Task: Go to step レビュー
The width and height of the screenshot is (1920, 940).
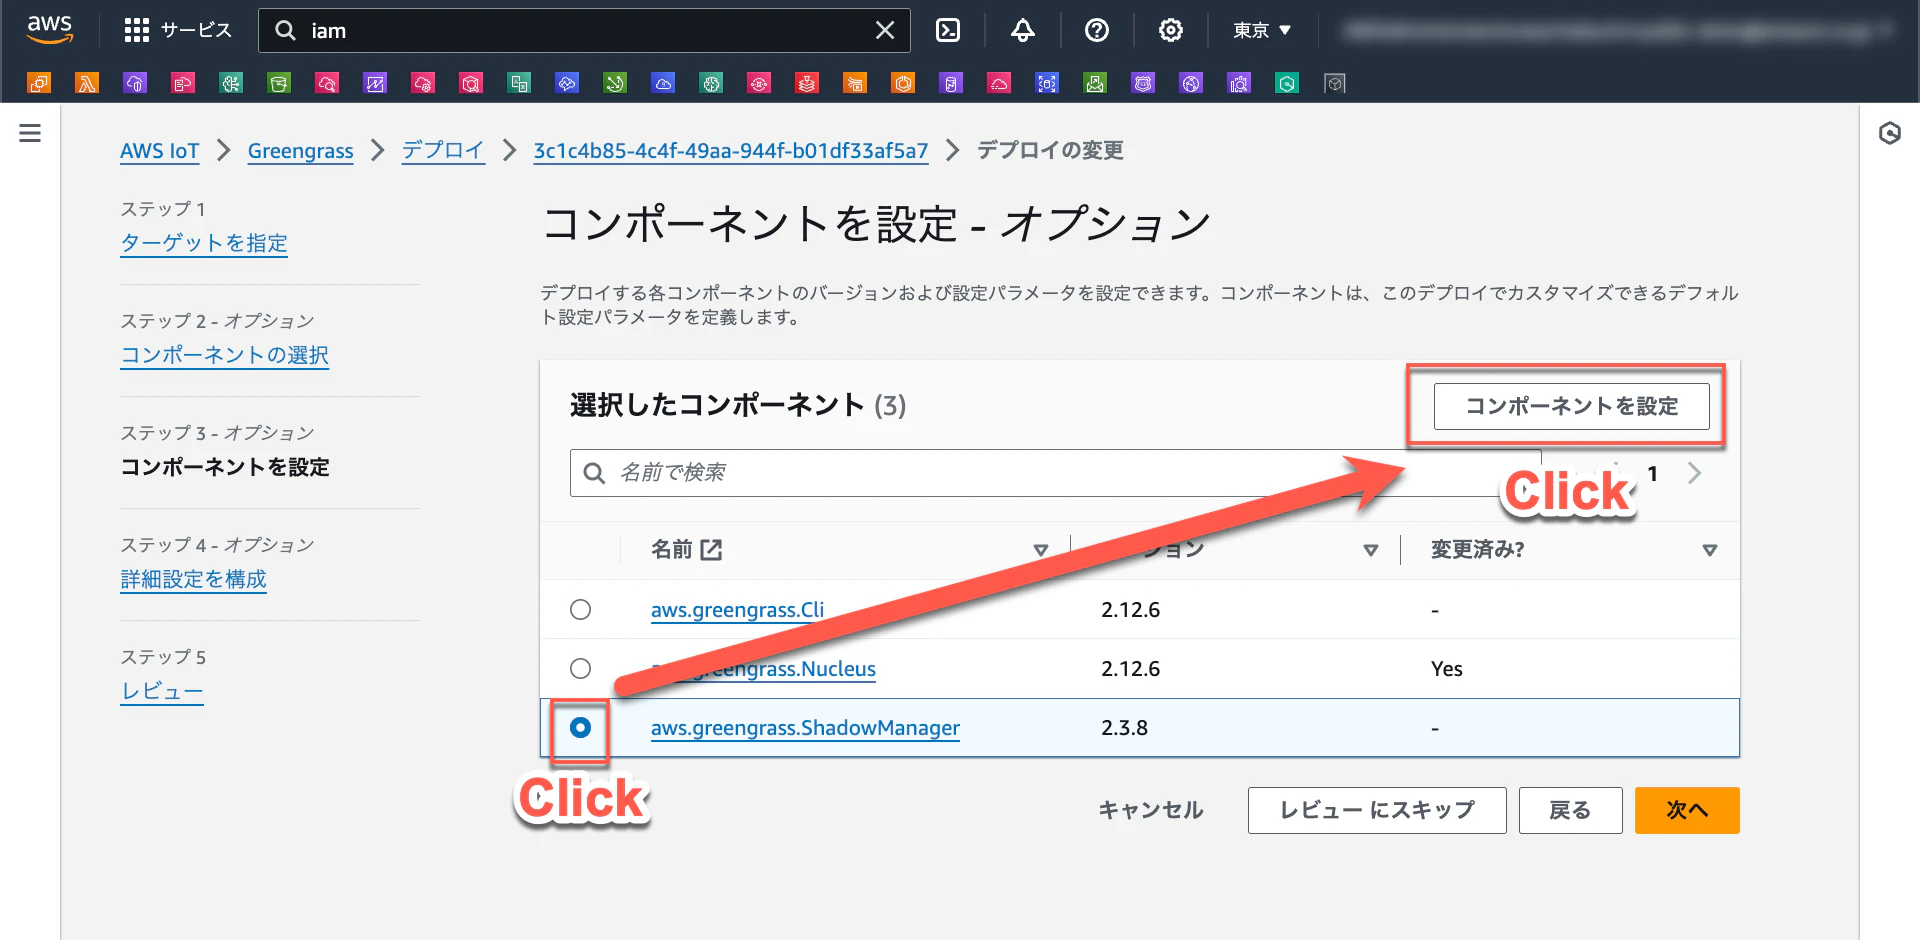Action: 162,691
